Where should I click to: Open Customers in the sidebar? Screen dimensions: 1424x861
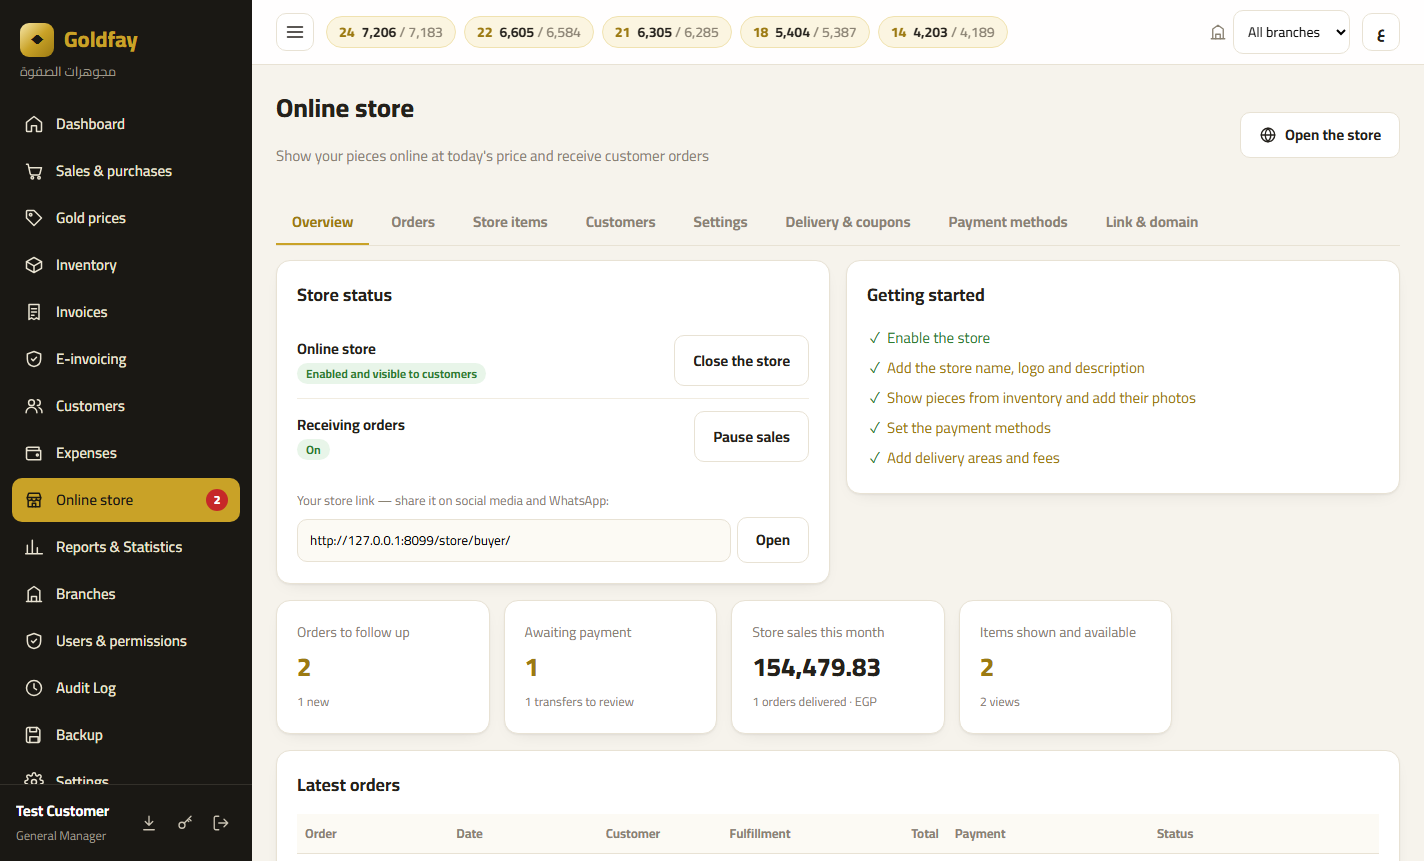126,406
